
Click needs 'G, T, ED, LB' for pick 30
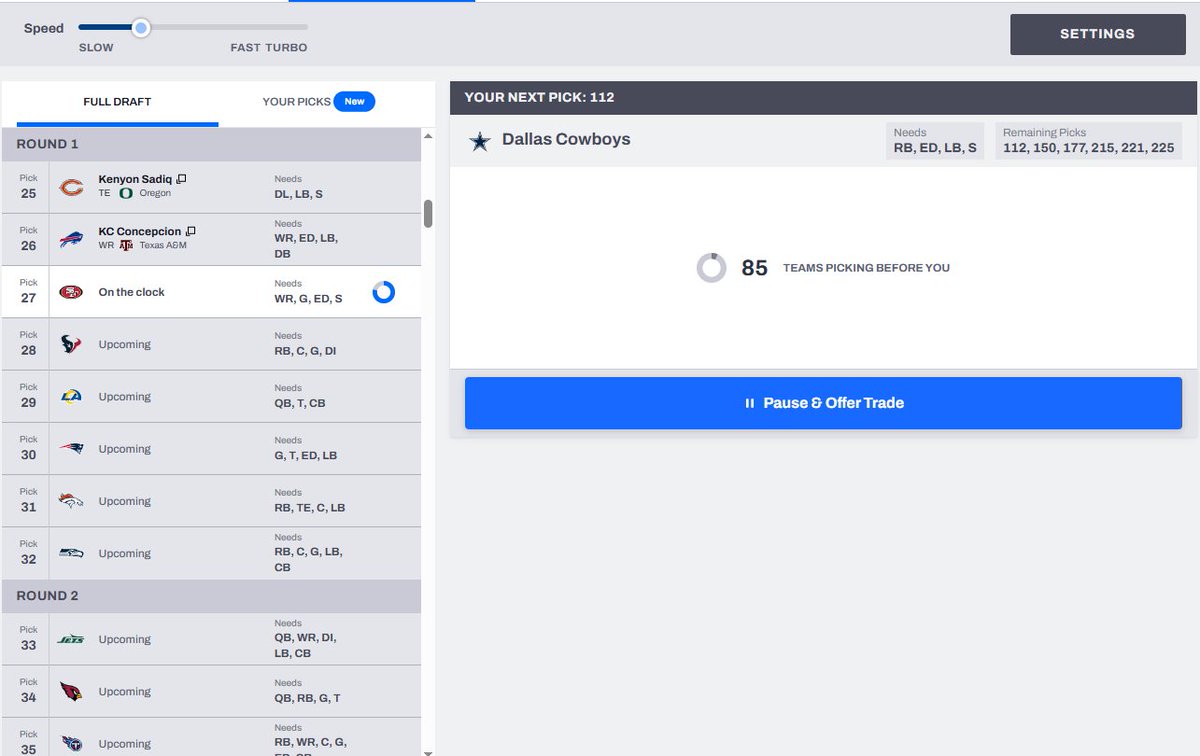tap(306, 455)
